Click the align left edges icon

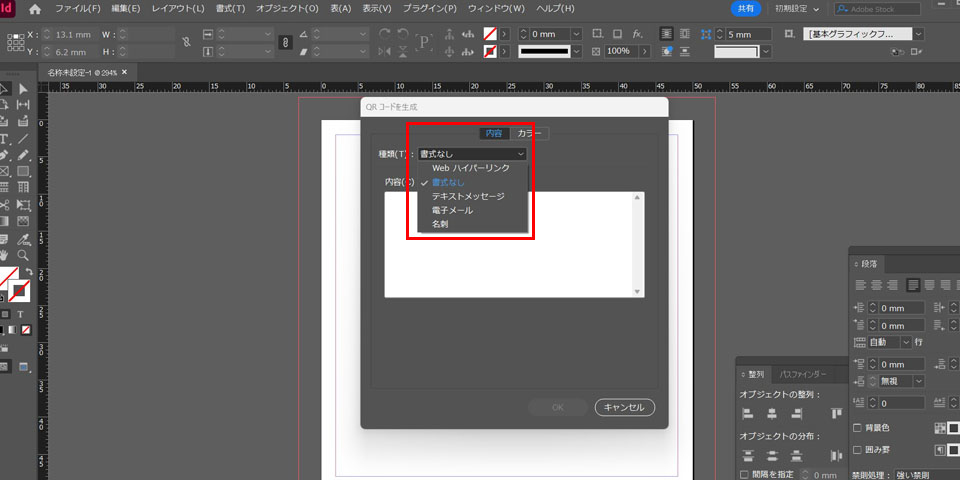pyautogui.click(x=748, y=413)
